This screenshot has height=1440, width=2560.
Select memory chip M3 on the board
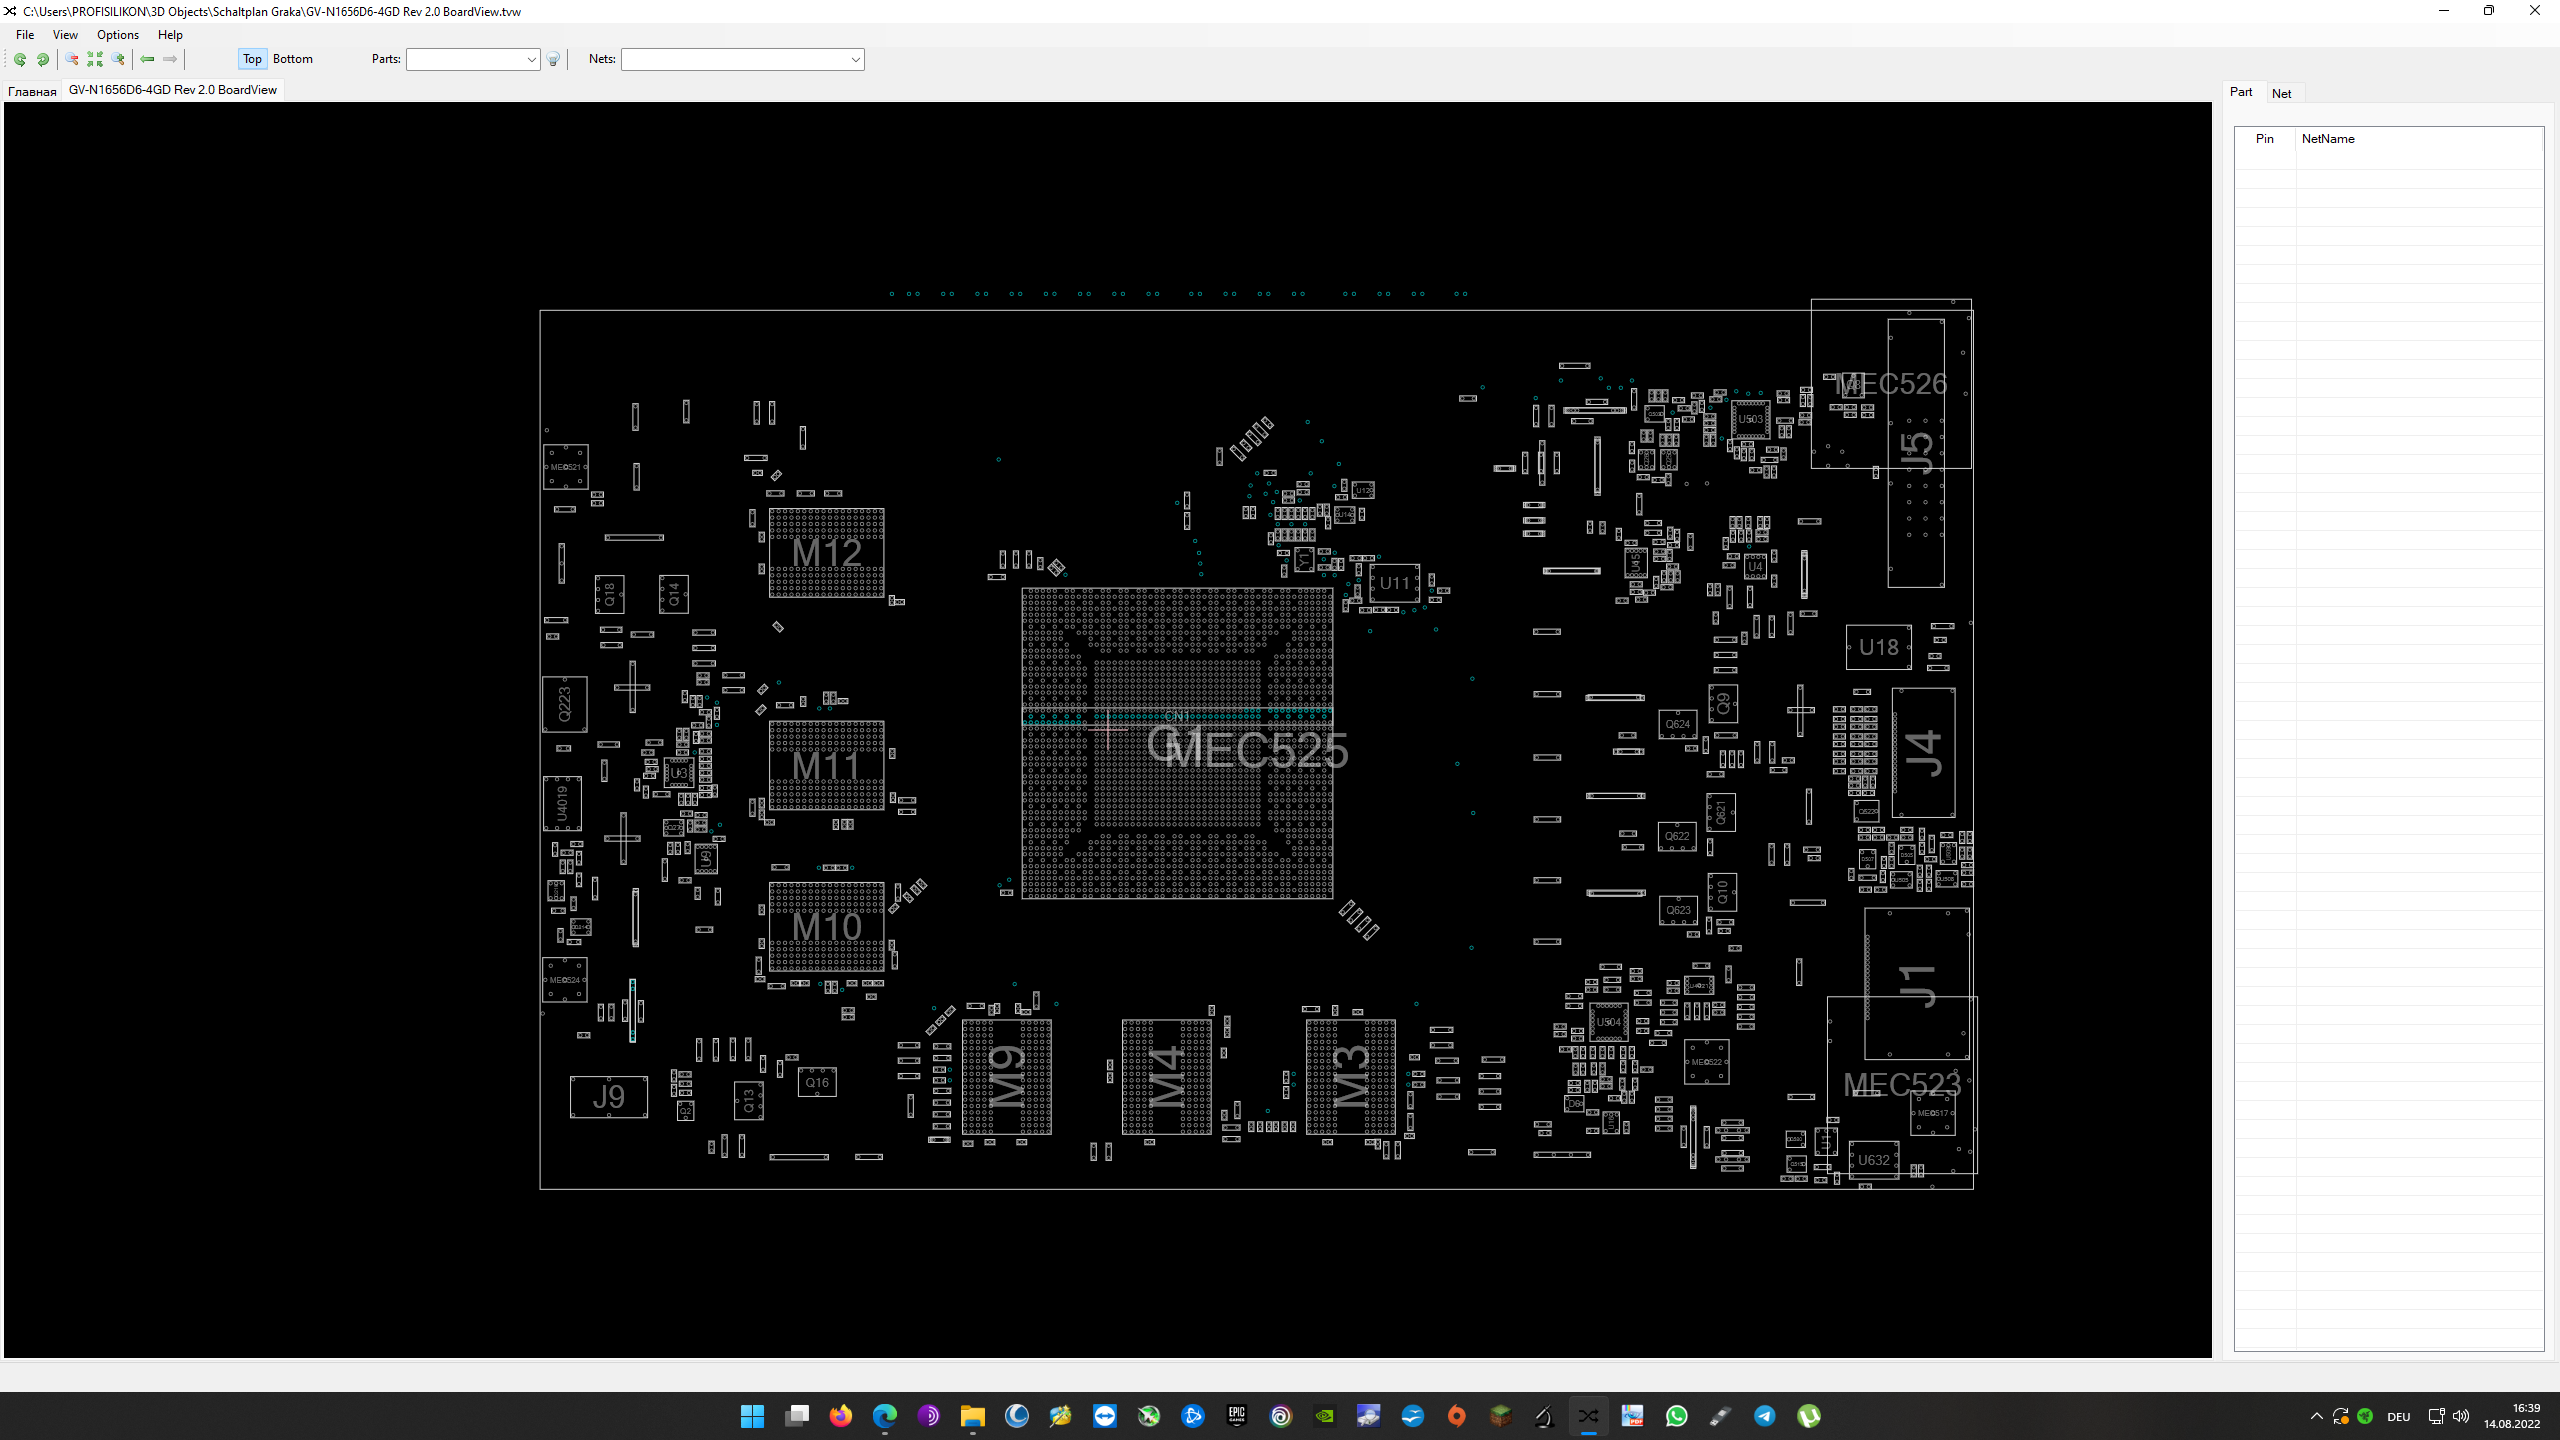pyautogui.click(x=1350, y=1077)
